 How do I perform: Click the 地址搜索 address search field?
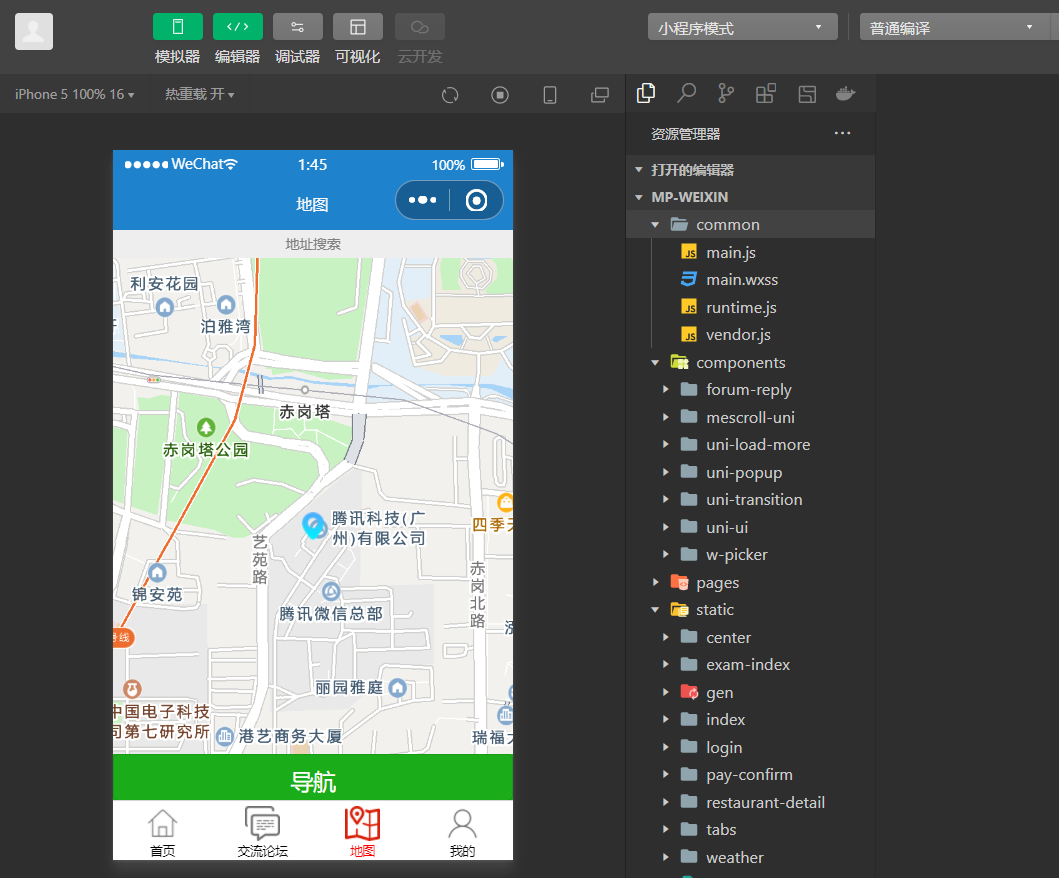pos(313,244)
